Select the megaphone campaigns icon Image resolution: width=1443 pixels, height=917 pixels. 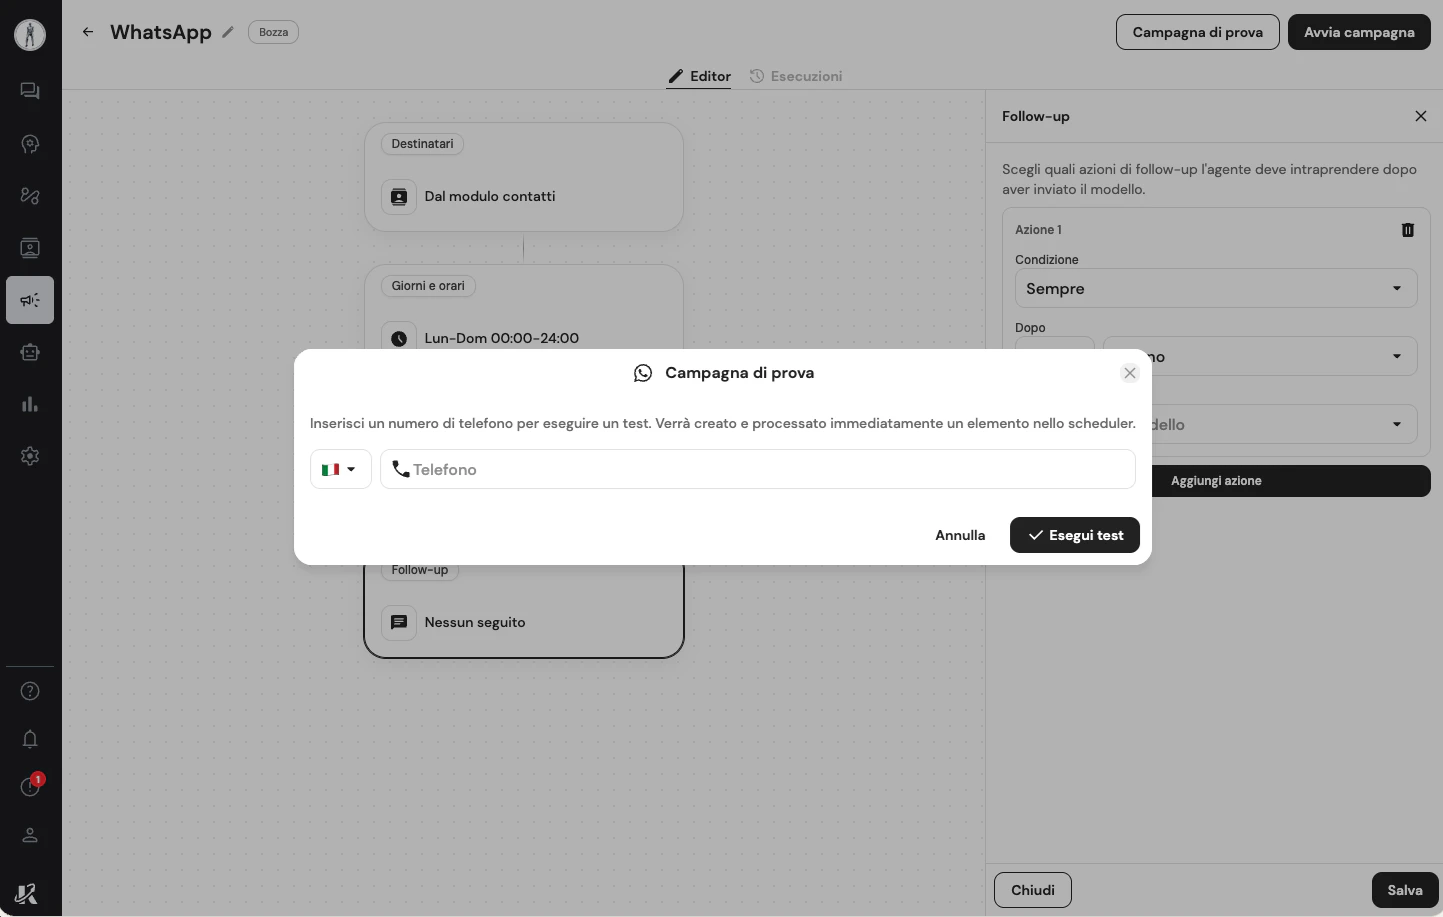30,300
